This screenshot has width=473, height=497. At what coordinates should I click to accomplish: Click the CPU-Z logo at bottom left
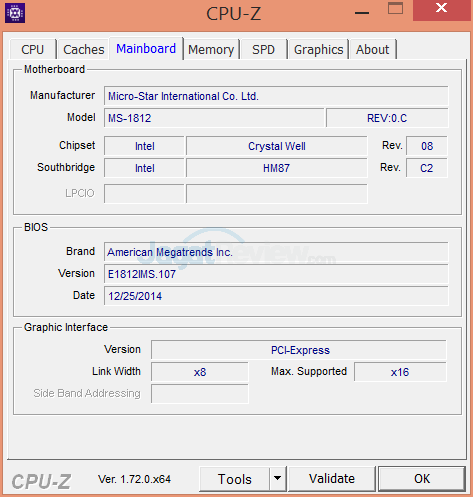click(x=41, y=482)
